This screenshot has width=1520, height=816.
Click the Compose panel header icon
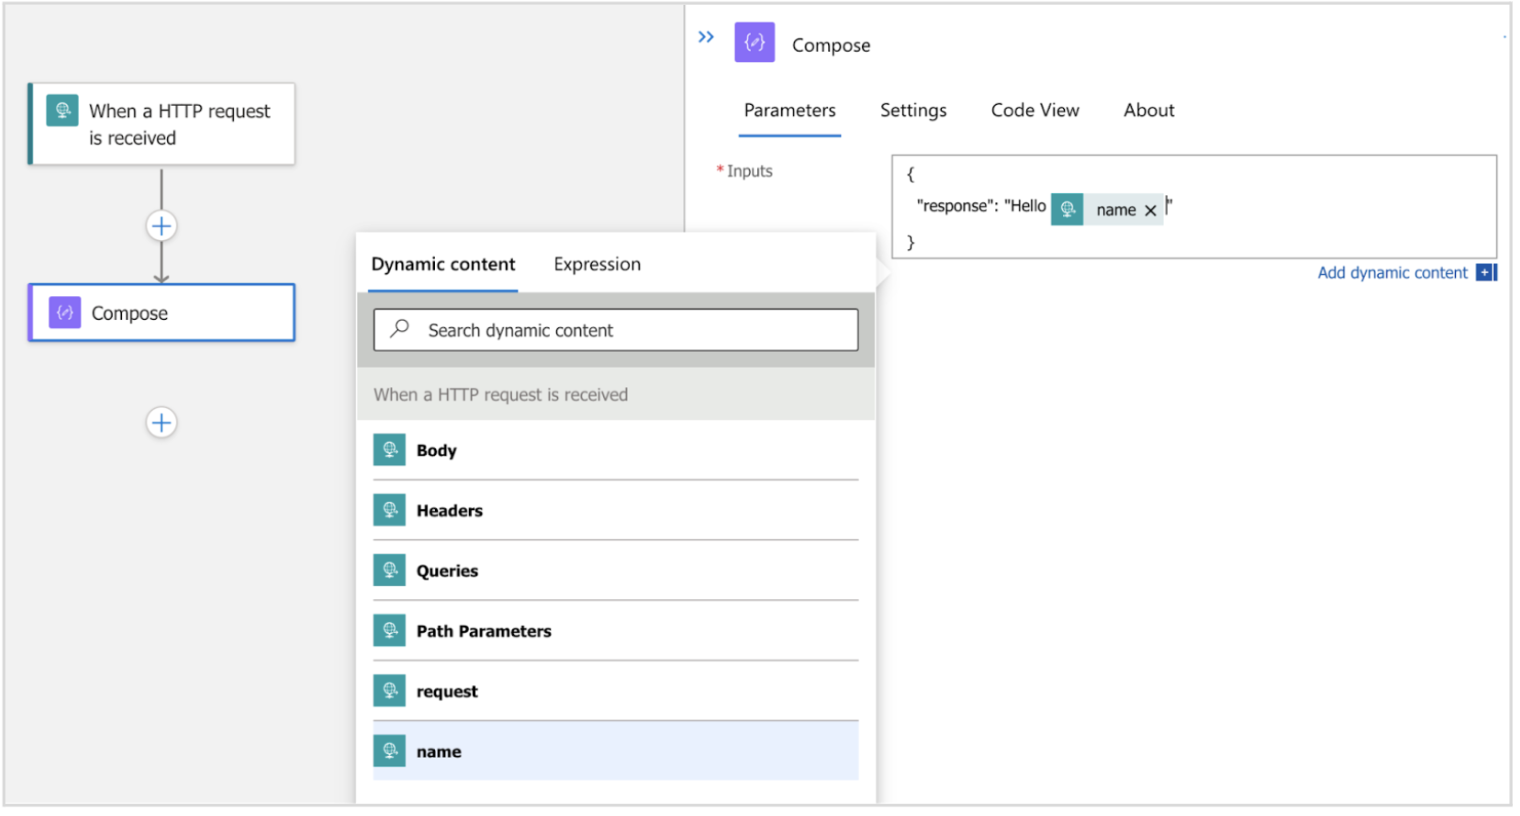(754, 43)
